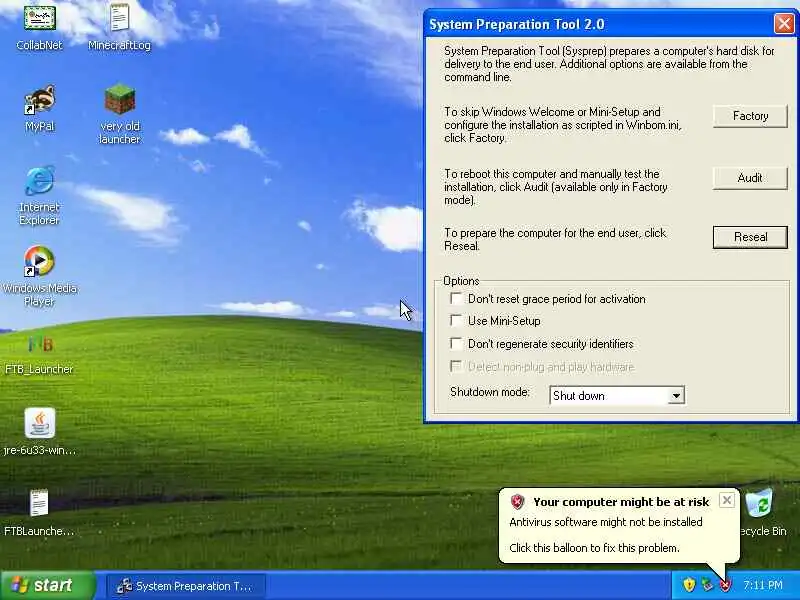Click 'Antivirus software might not be installed' text
Viewport: 800px width, 600px height.
click(606, 522)
